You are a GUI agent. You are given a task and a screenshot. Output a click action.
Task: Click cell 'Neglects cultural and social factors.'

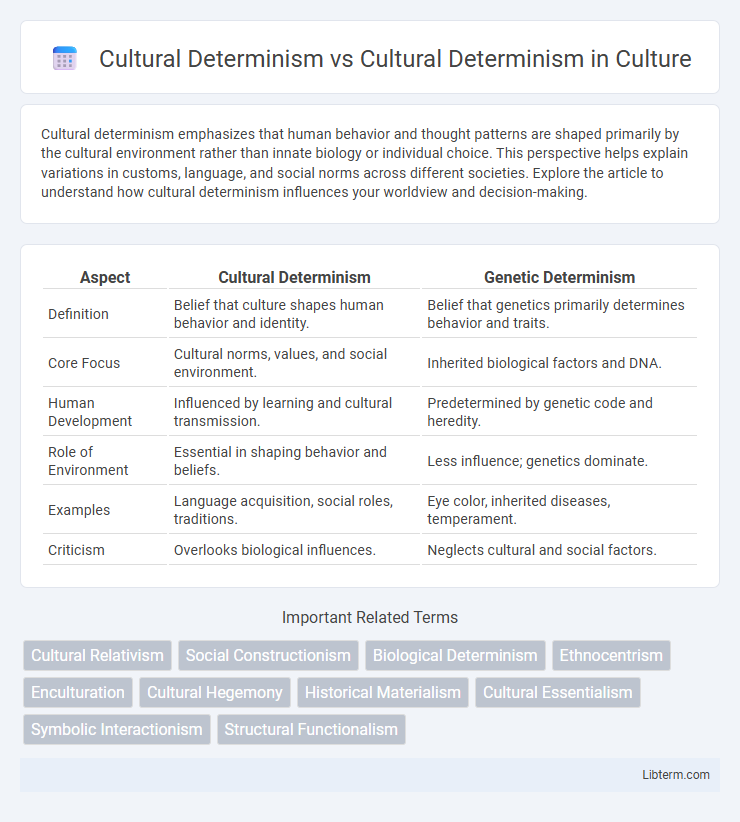[560, 550]
